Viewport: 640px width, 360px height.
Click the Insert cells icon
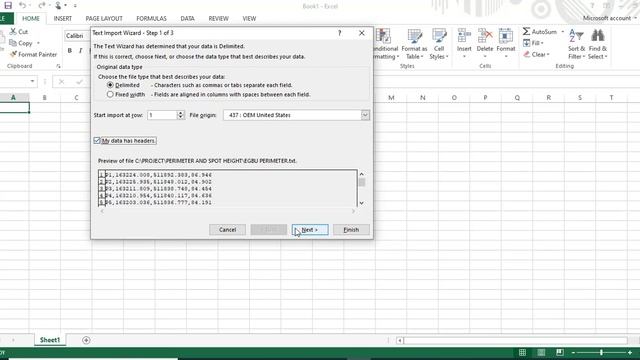[464, 36]
